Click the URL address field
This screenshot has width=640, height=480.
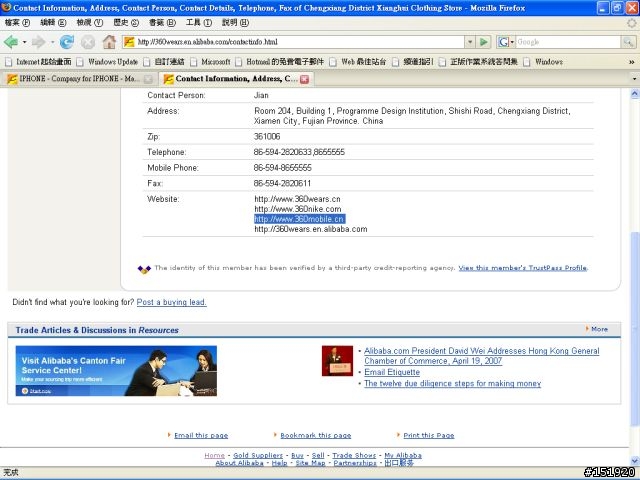click(x=300, y=42)
